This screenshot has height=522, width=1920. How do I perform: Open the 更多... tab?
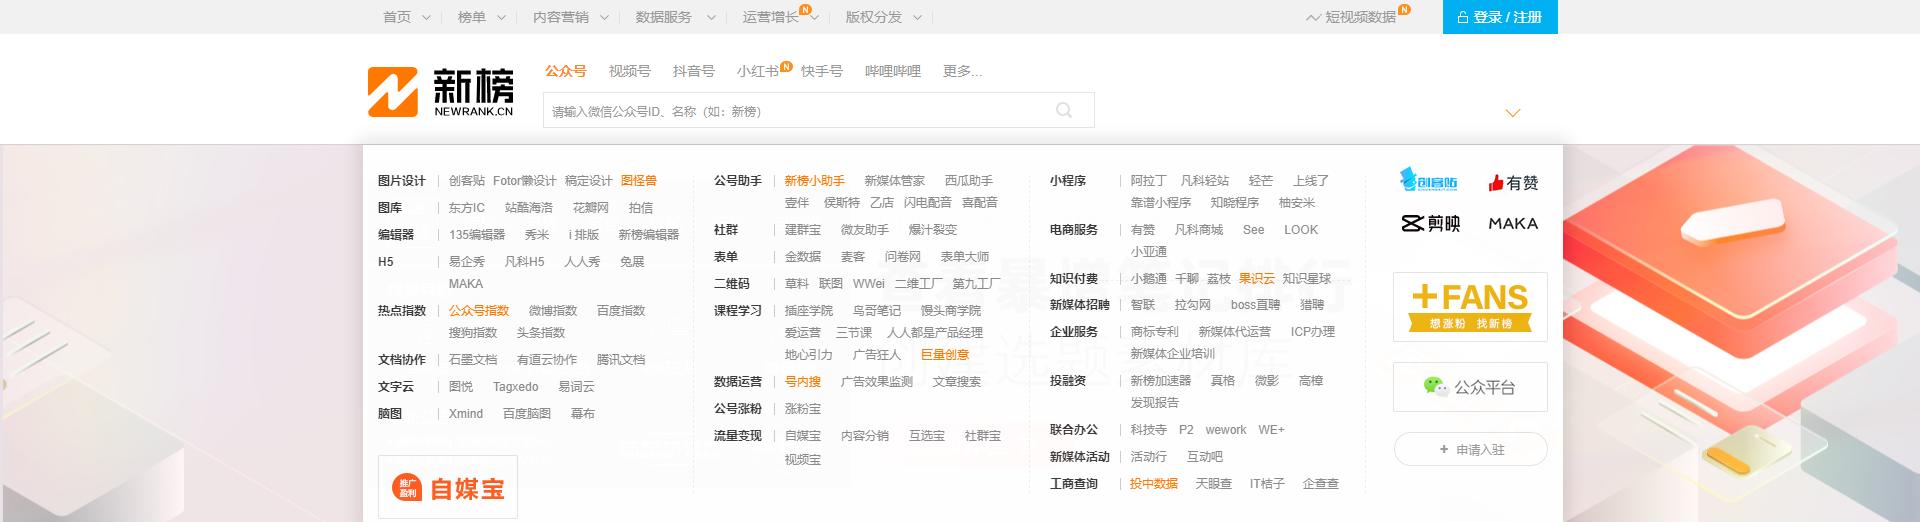[x=963, y=71]
